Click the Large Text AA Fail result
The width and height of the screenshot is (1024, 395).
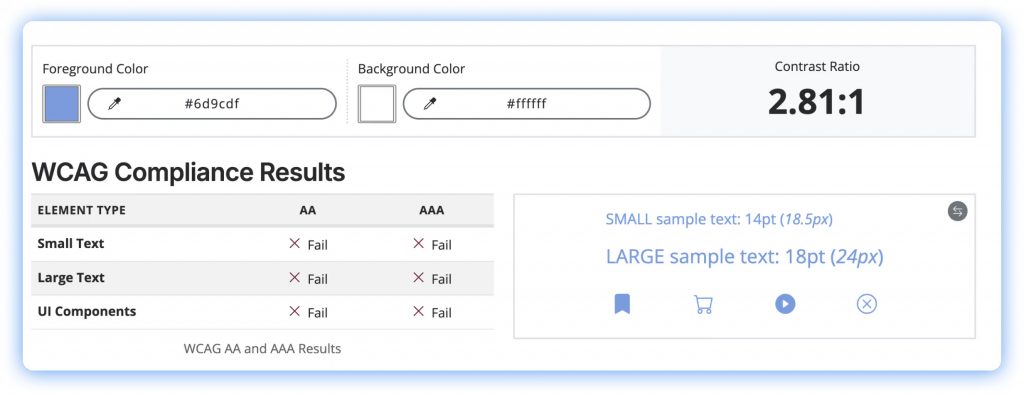(x=308, y=279)
